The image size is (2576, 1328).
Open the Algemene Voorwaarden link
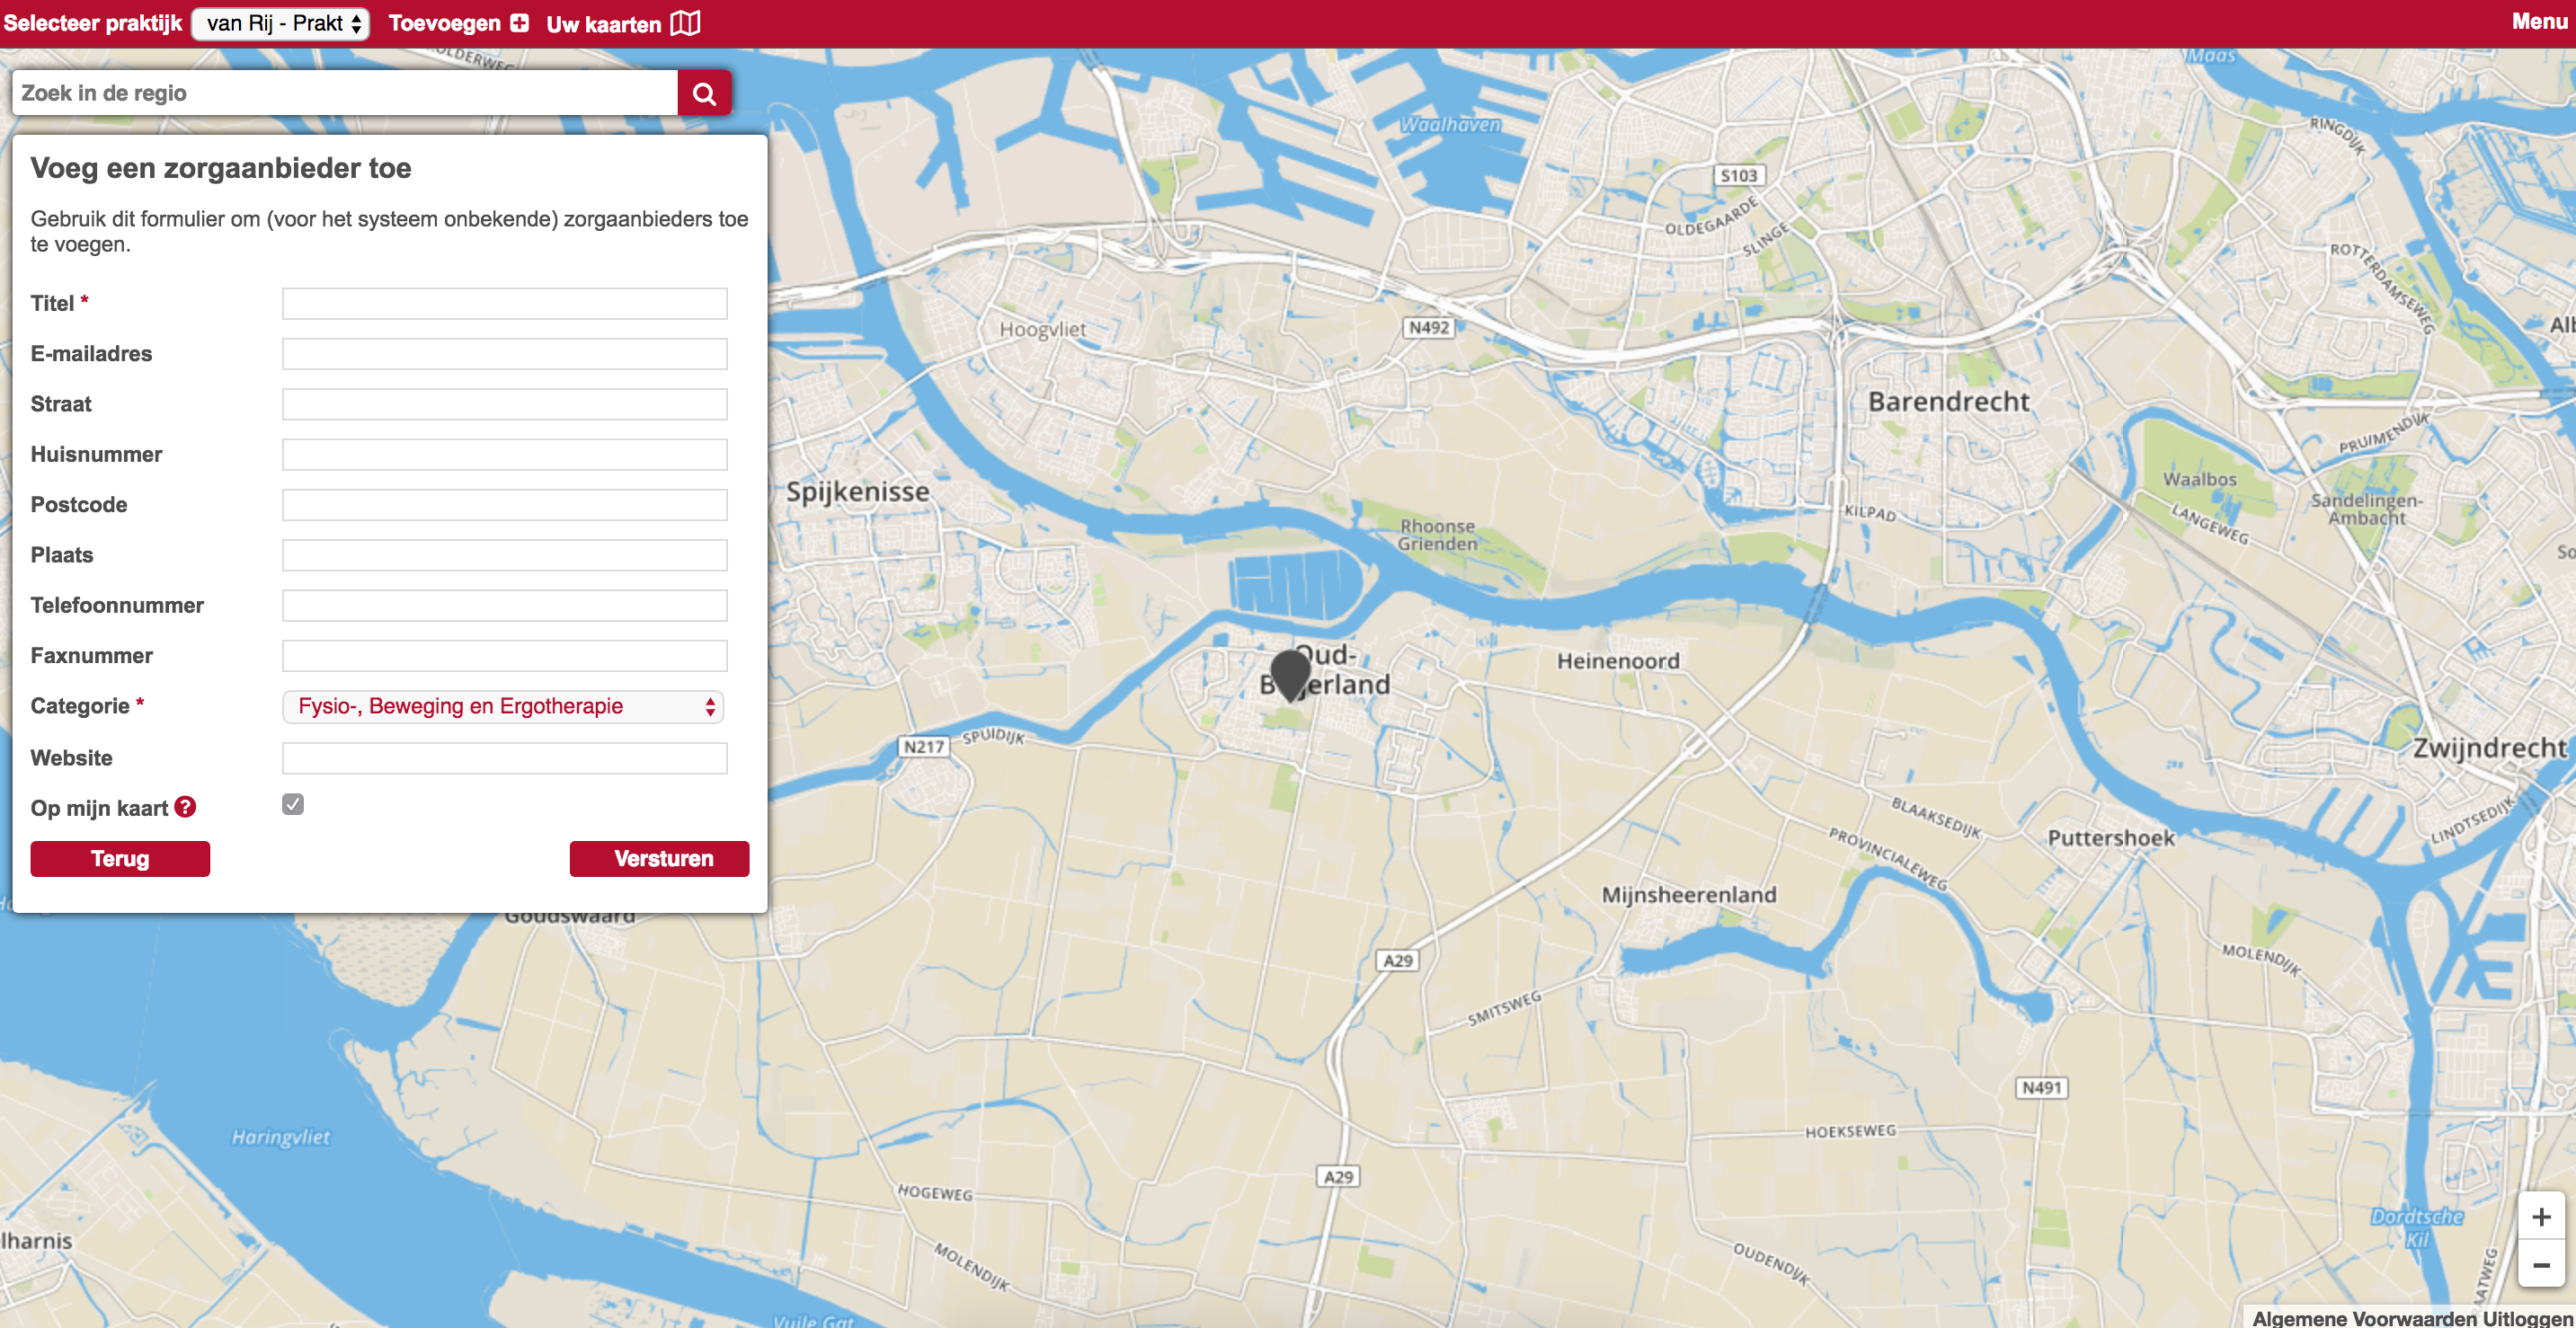(x=2364, y=1318)
